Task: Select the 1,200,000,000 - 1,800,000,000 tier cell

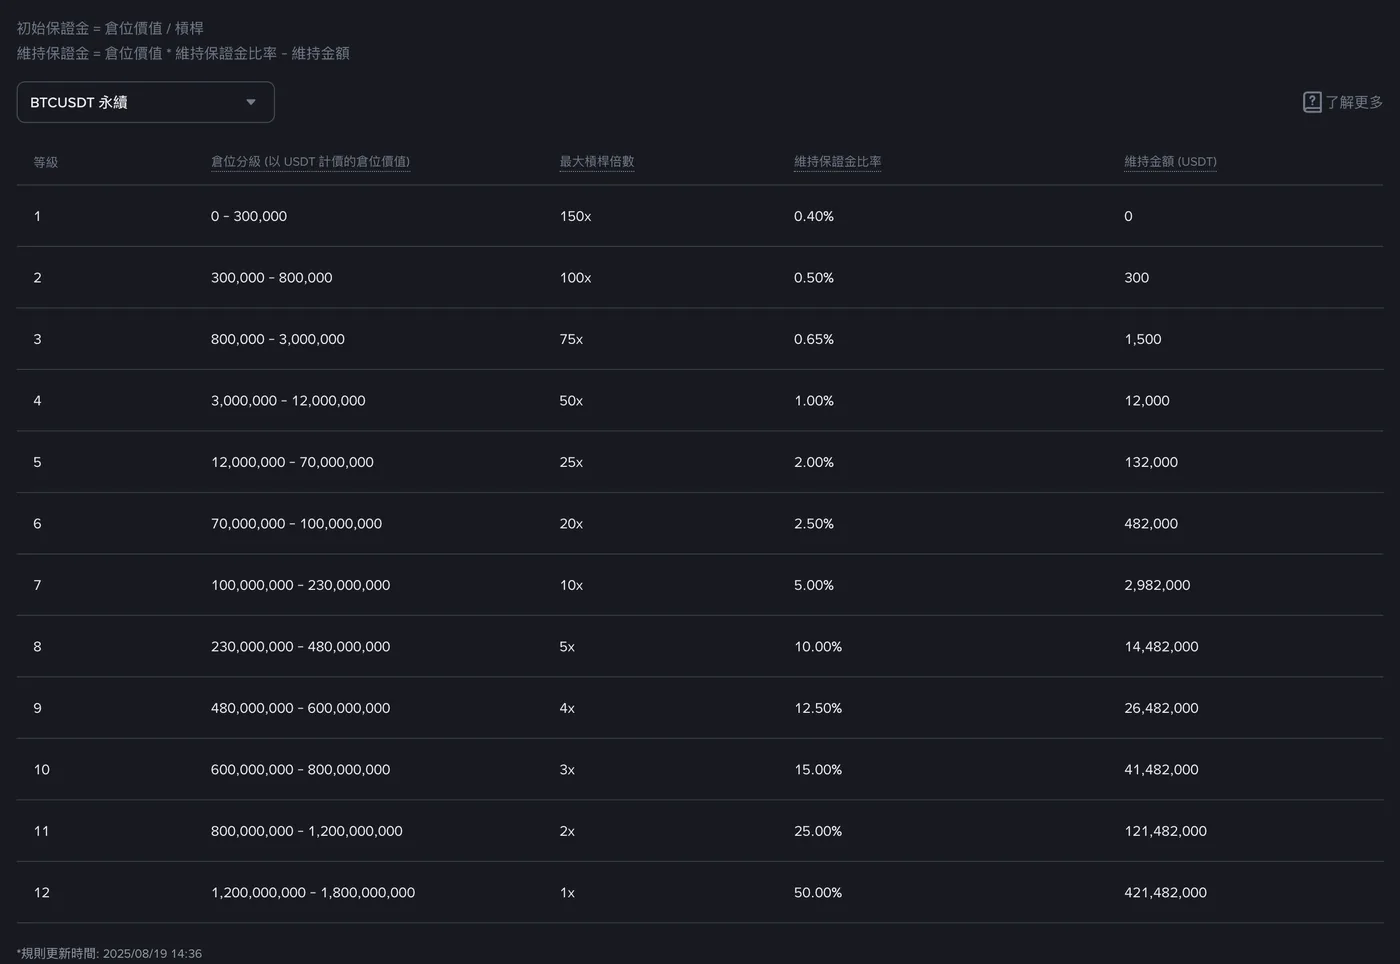Action: (313, 893)
